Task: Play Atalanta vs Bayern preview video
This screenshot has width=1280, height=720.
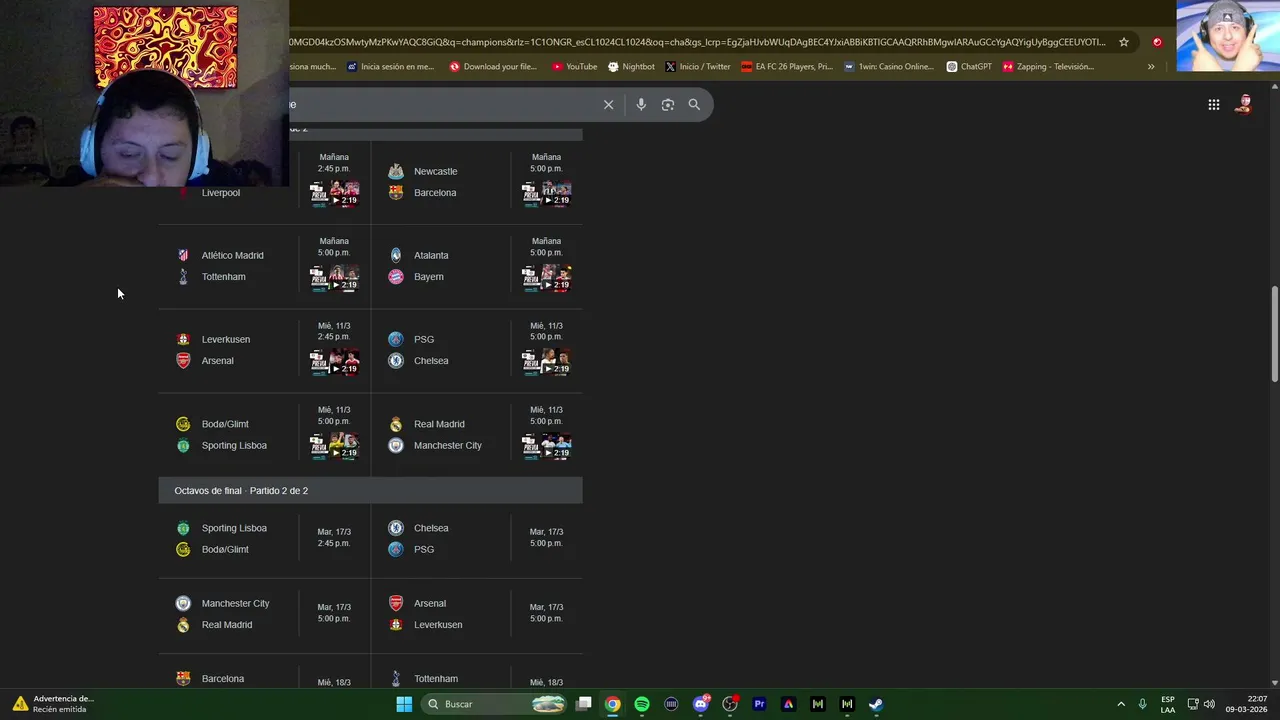Action: coord(546,277)
